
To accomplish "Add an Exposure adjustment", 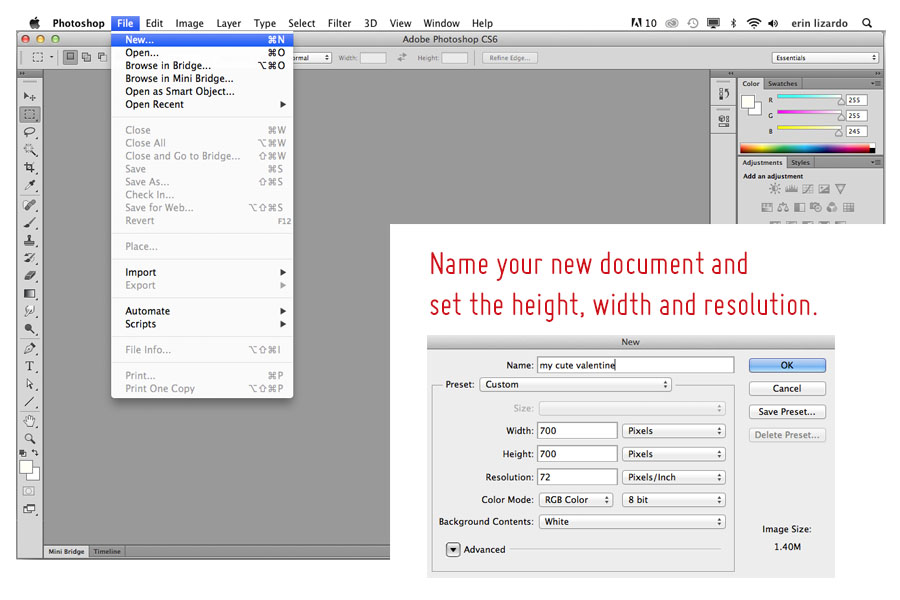I will coord(824,189).
